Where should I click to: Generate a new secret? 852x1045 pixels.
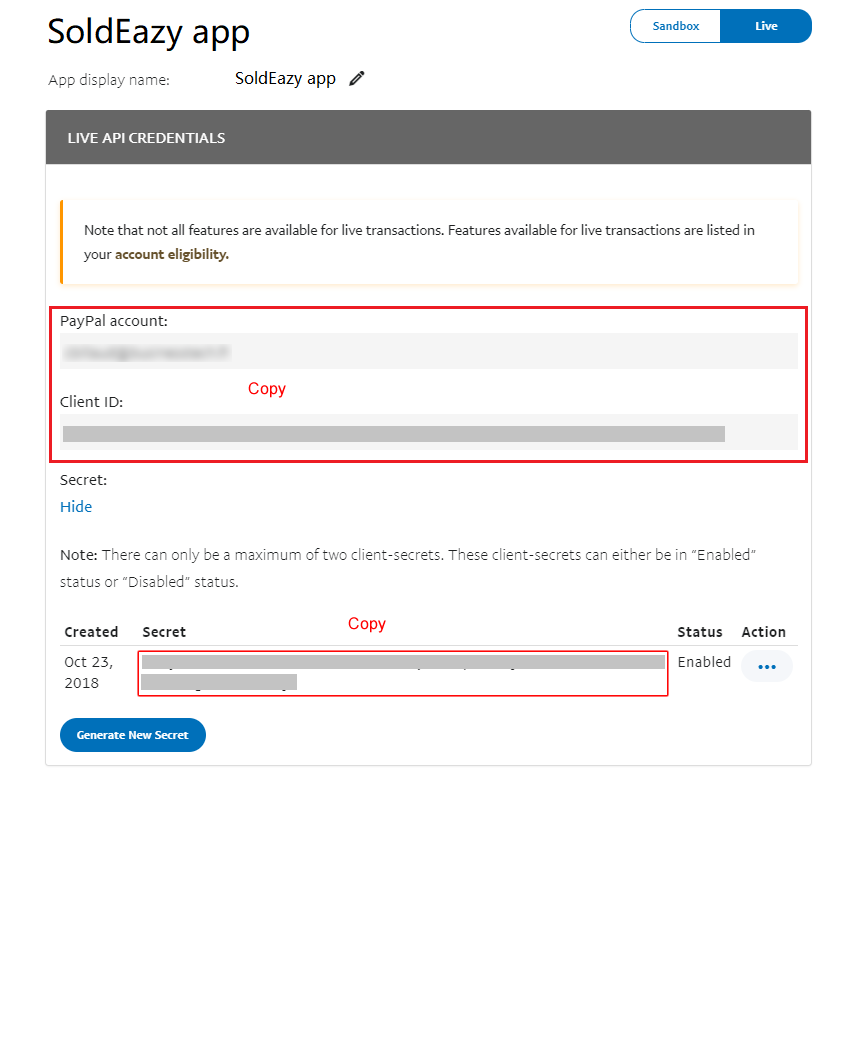[133, 734]
